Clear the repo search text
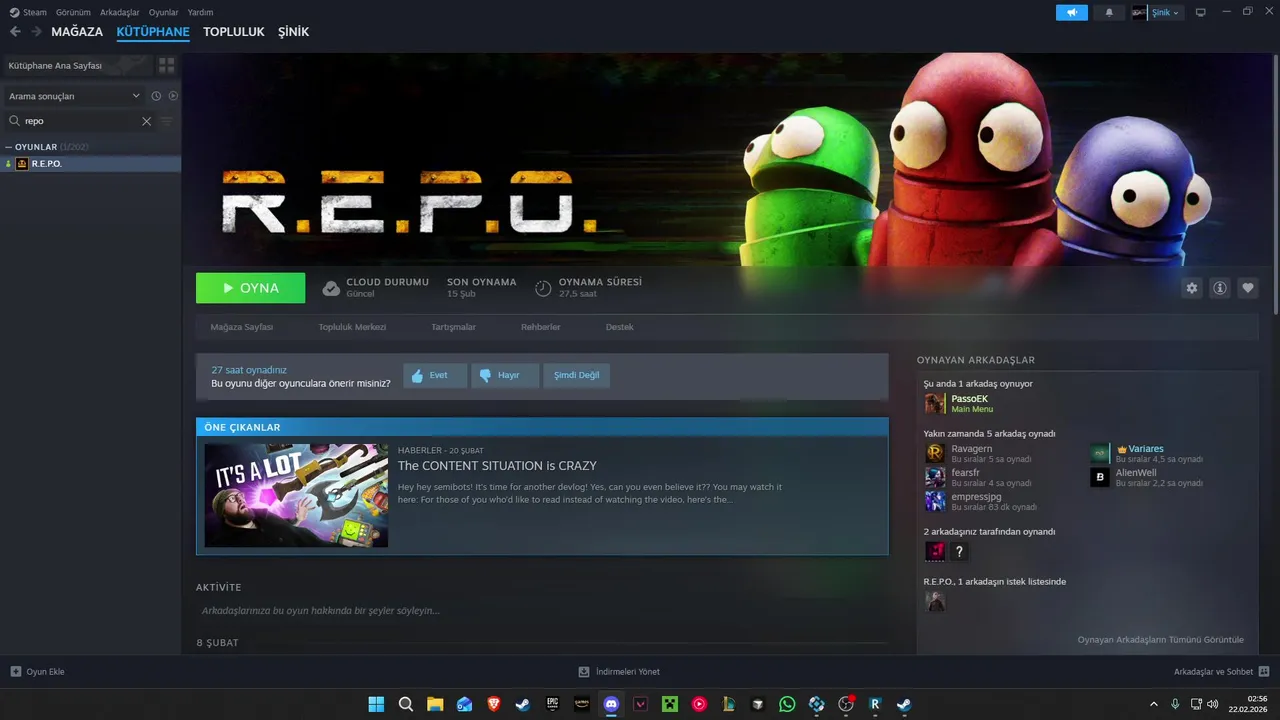 pyautogui.click(x=146, y=121)
